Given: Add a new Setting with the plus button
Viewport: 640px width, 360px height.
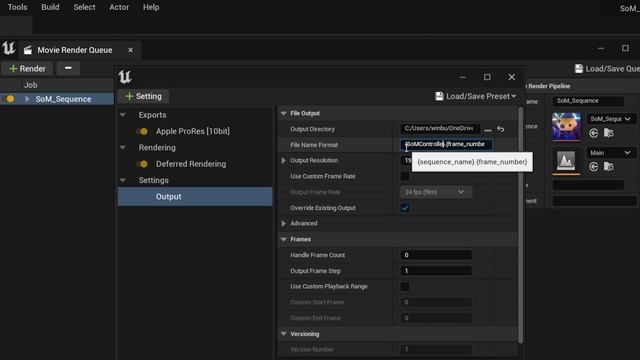Looking at the screenshot, I should 144,96.
